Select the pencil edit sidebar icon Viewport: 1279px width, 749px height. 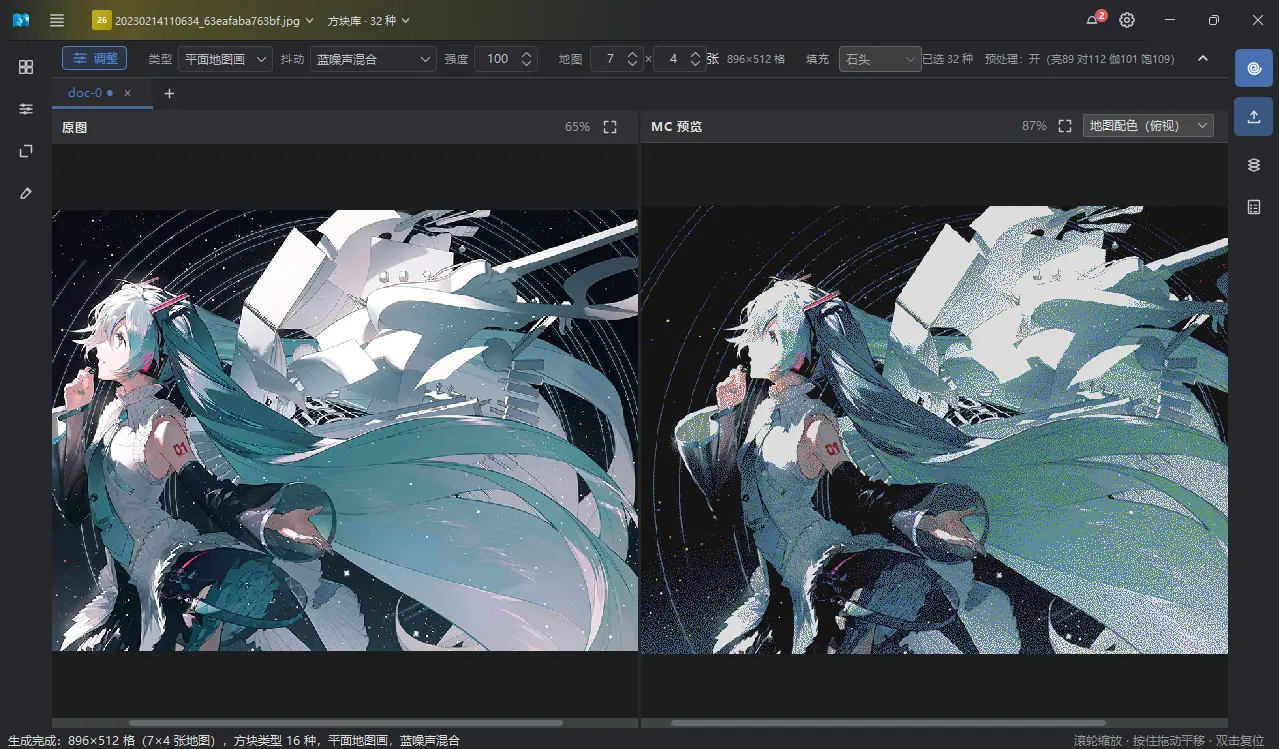click(26, 193)
